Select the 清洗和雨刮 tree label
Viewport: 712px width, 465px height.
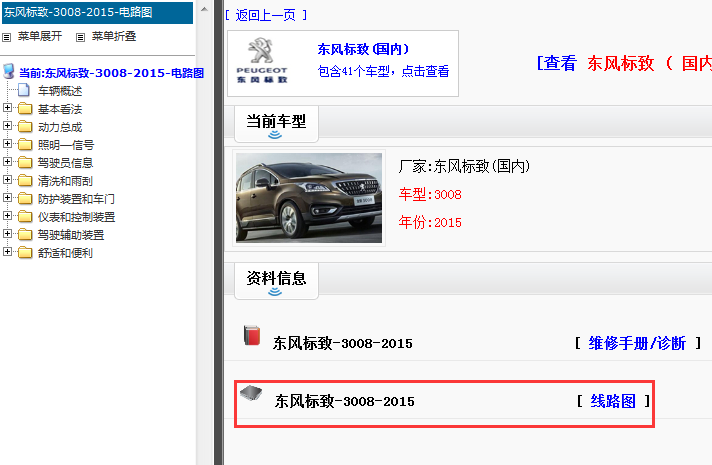coord(65,181)
